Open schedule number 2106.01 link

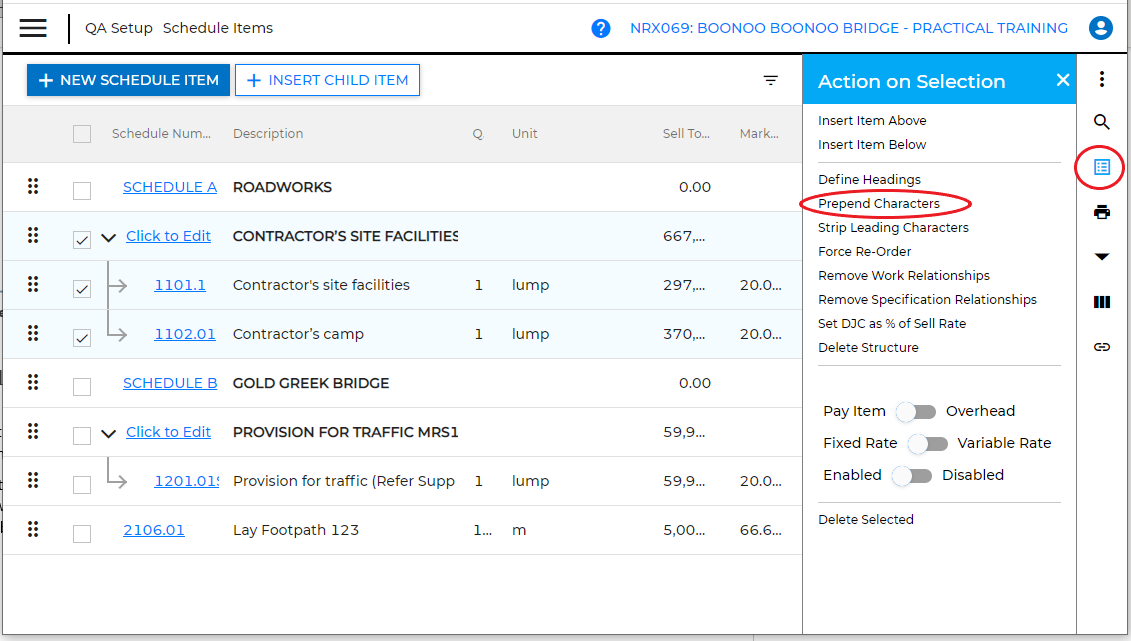tap(154, 530)
